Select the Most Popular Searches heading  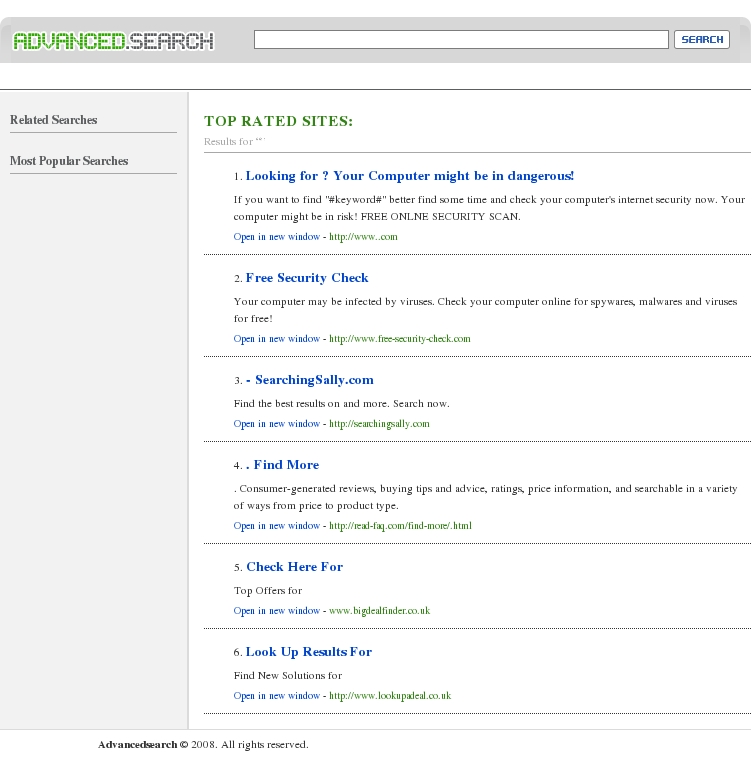click(69, 161)
